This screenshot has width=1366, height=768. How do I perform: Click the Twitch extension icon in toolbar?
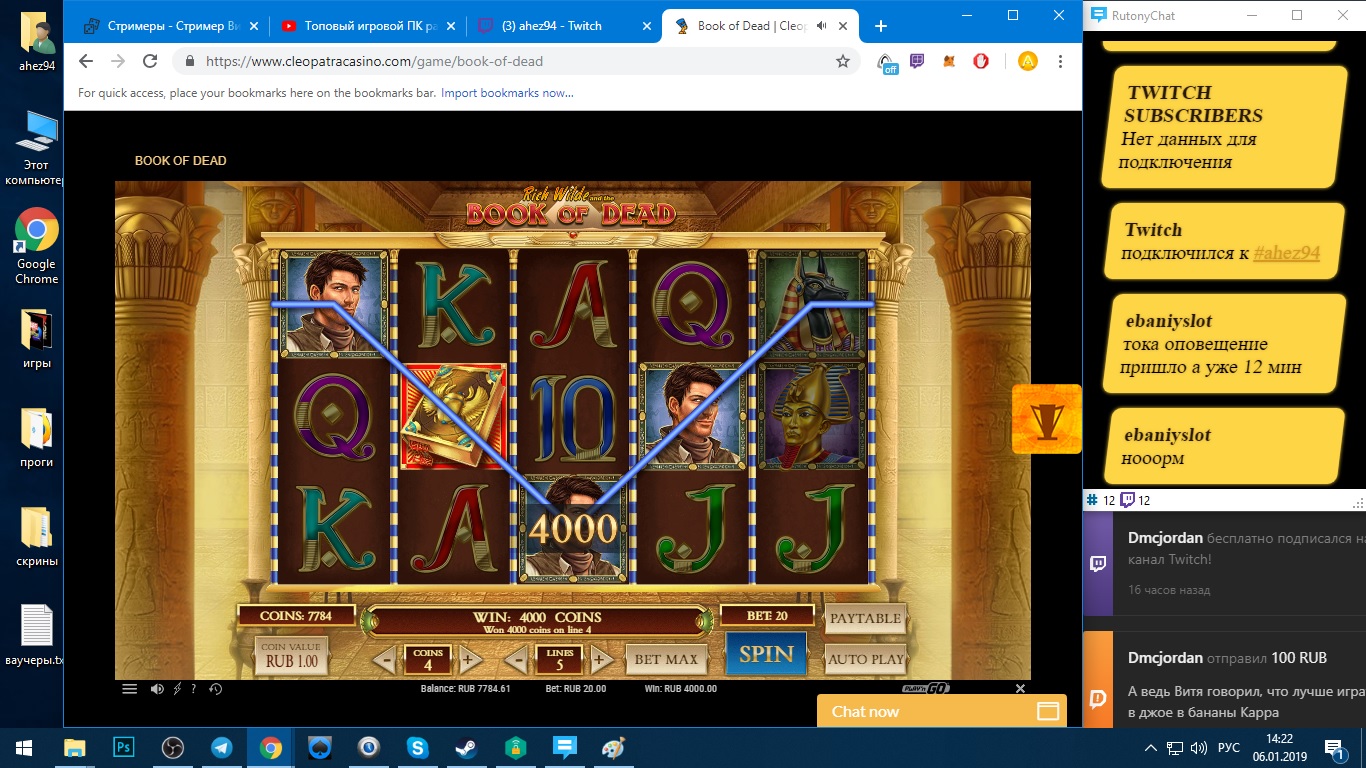pyautogui.click(x=917, y=61)
